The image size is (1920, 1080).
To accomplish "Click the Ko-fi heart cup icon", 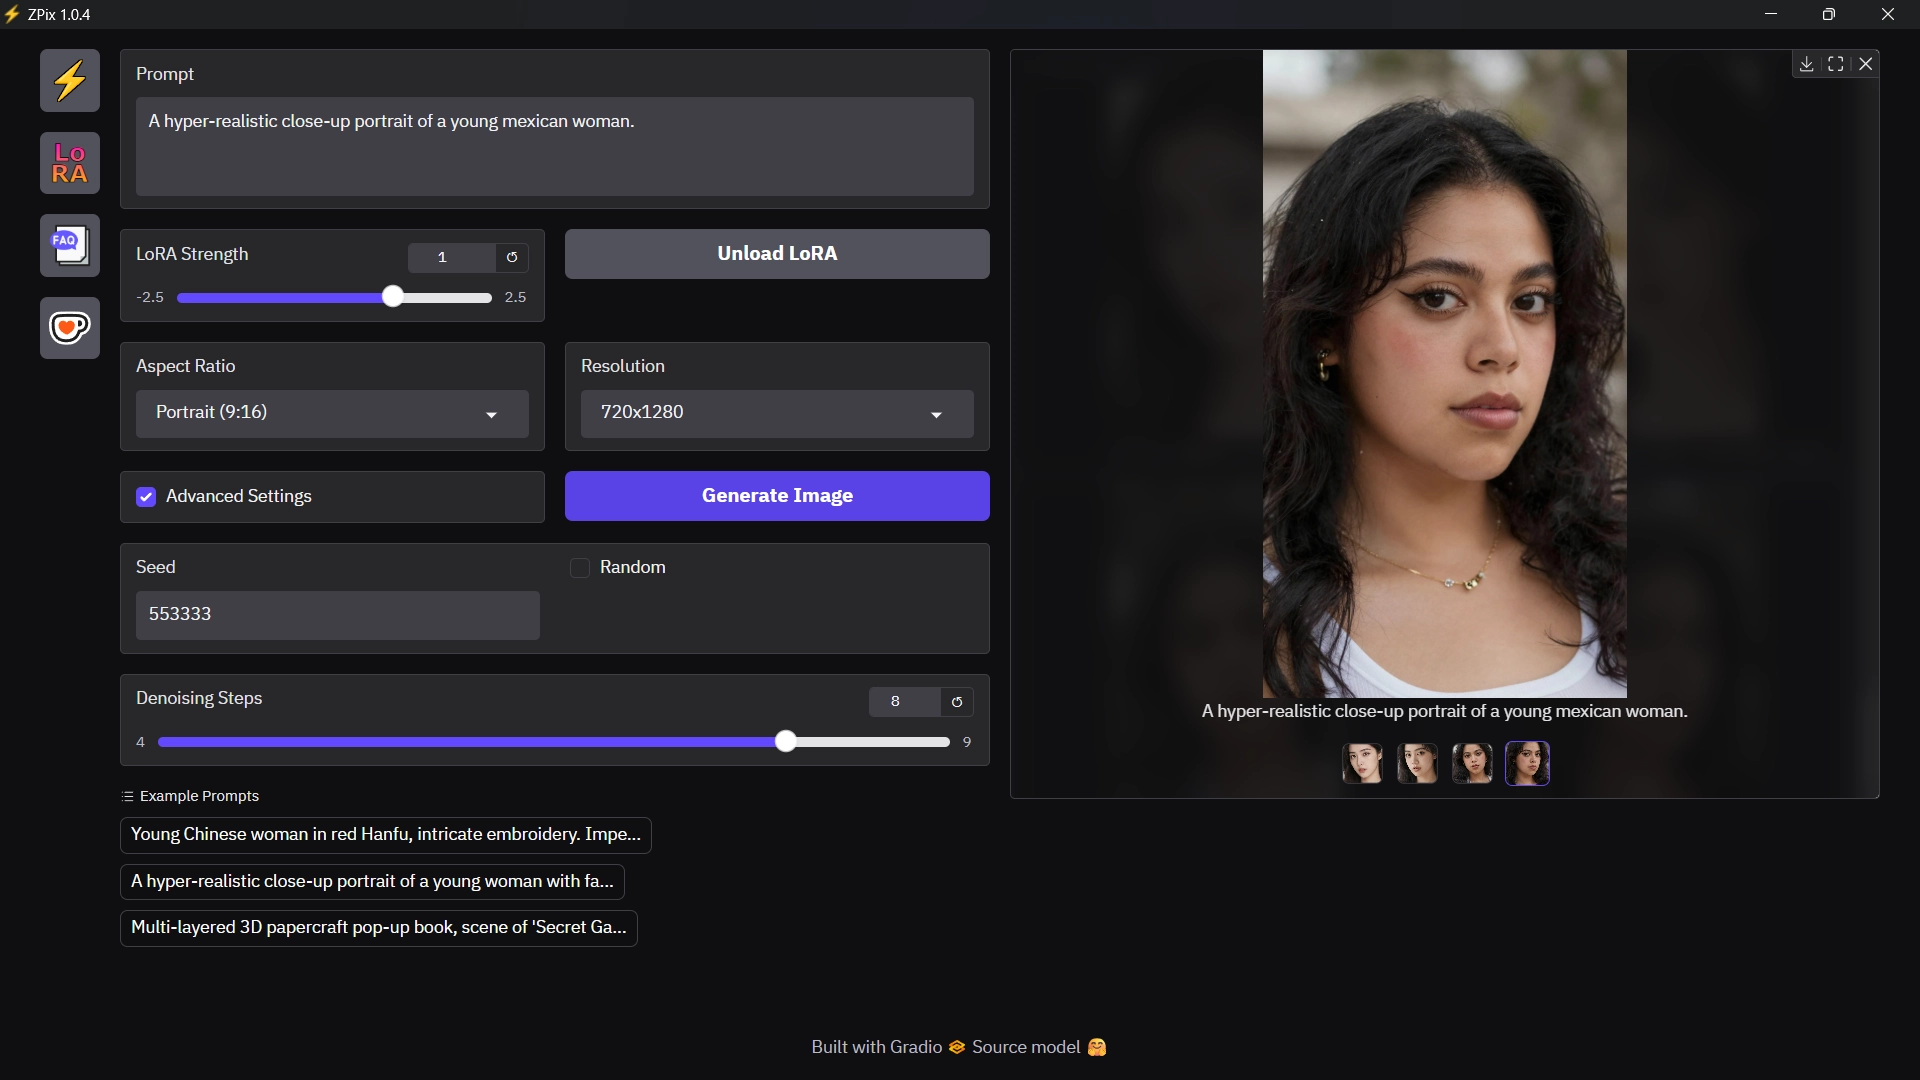I will tap(70, 328).
